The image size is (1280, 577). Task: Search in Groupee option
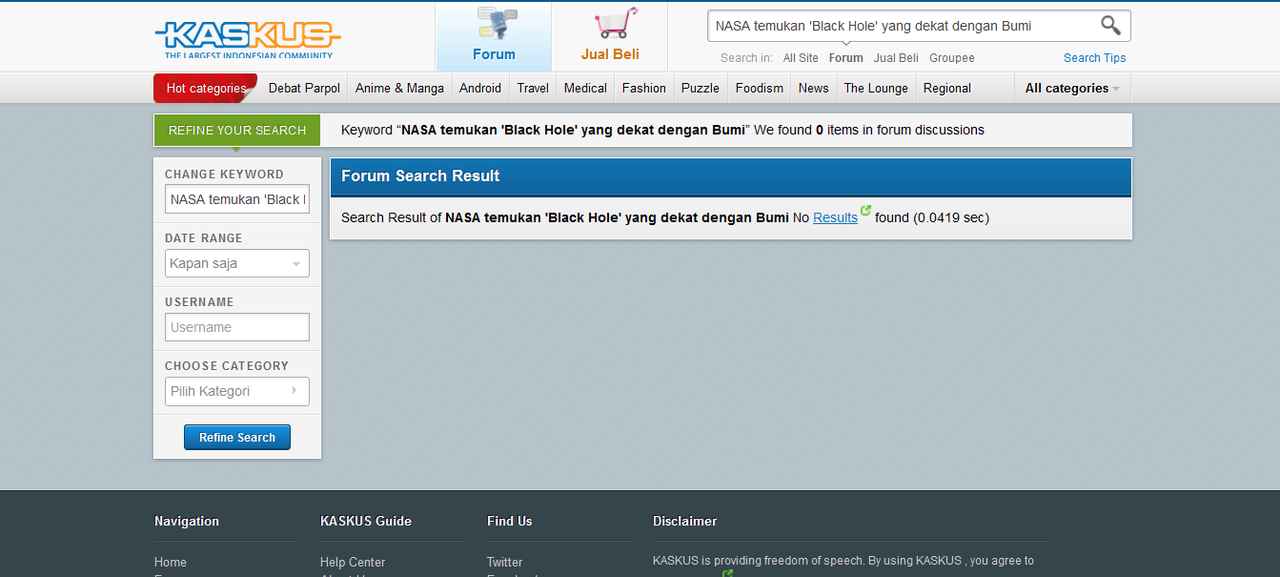[x=952, y=58]
